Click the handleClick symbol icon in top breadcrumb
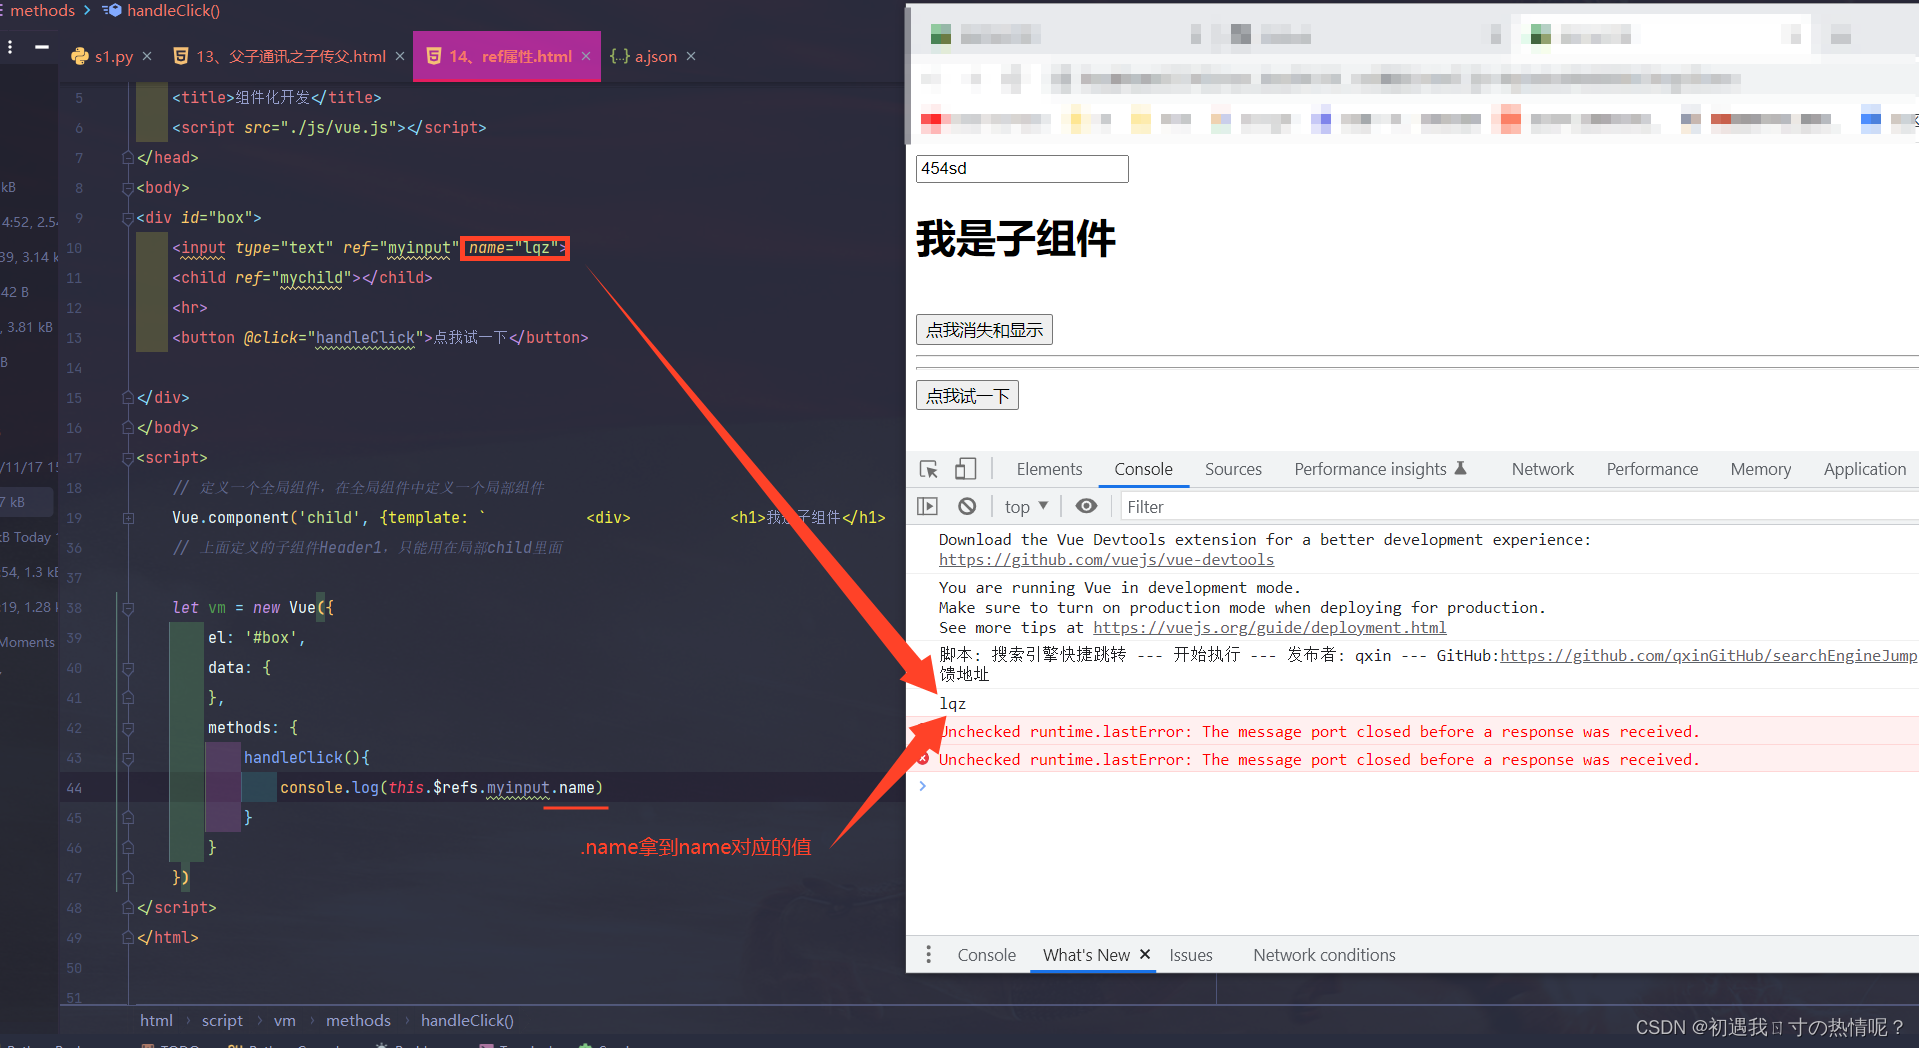The width and height of the screenshot is (1919, 1048). (x=111, y=10)
